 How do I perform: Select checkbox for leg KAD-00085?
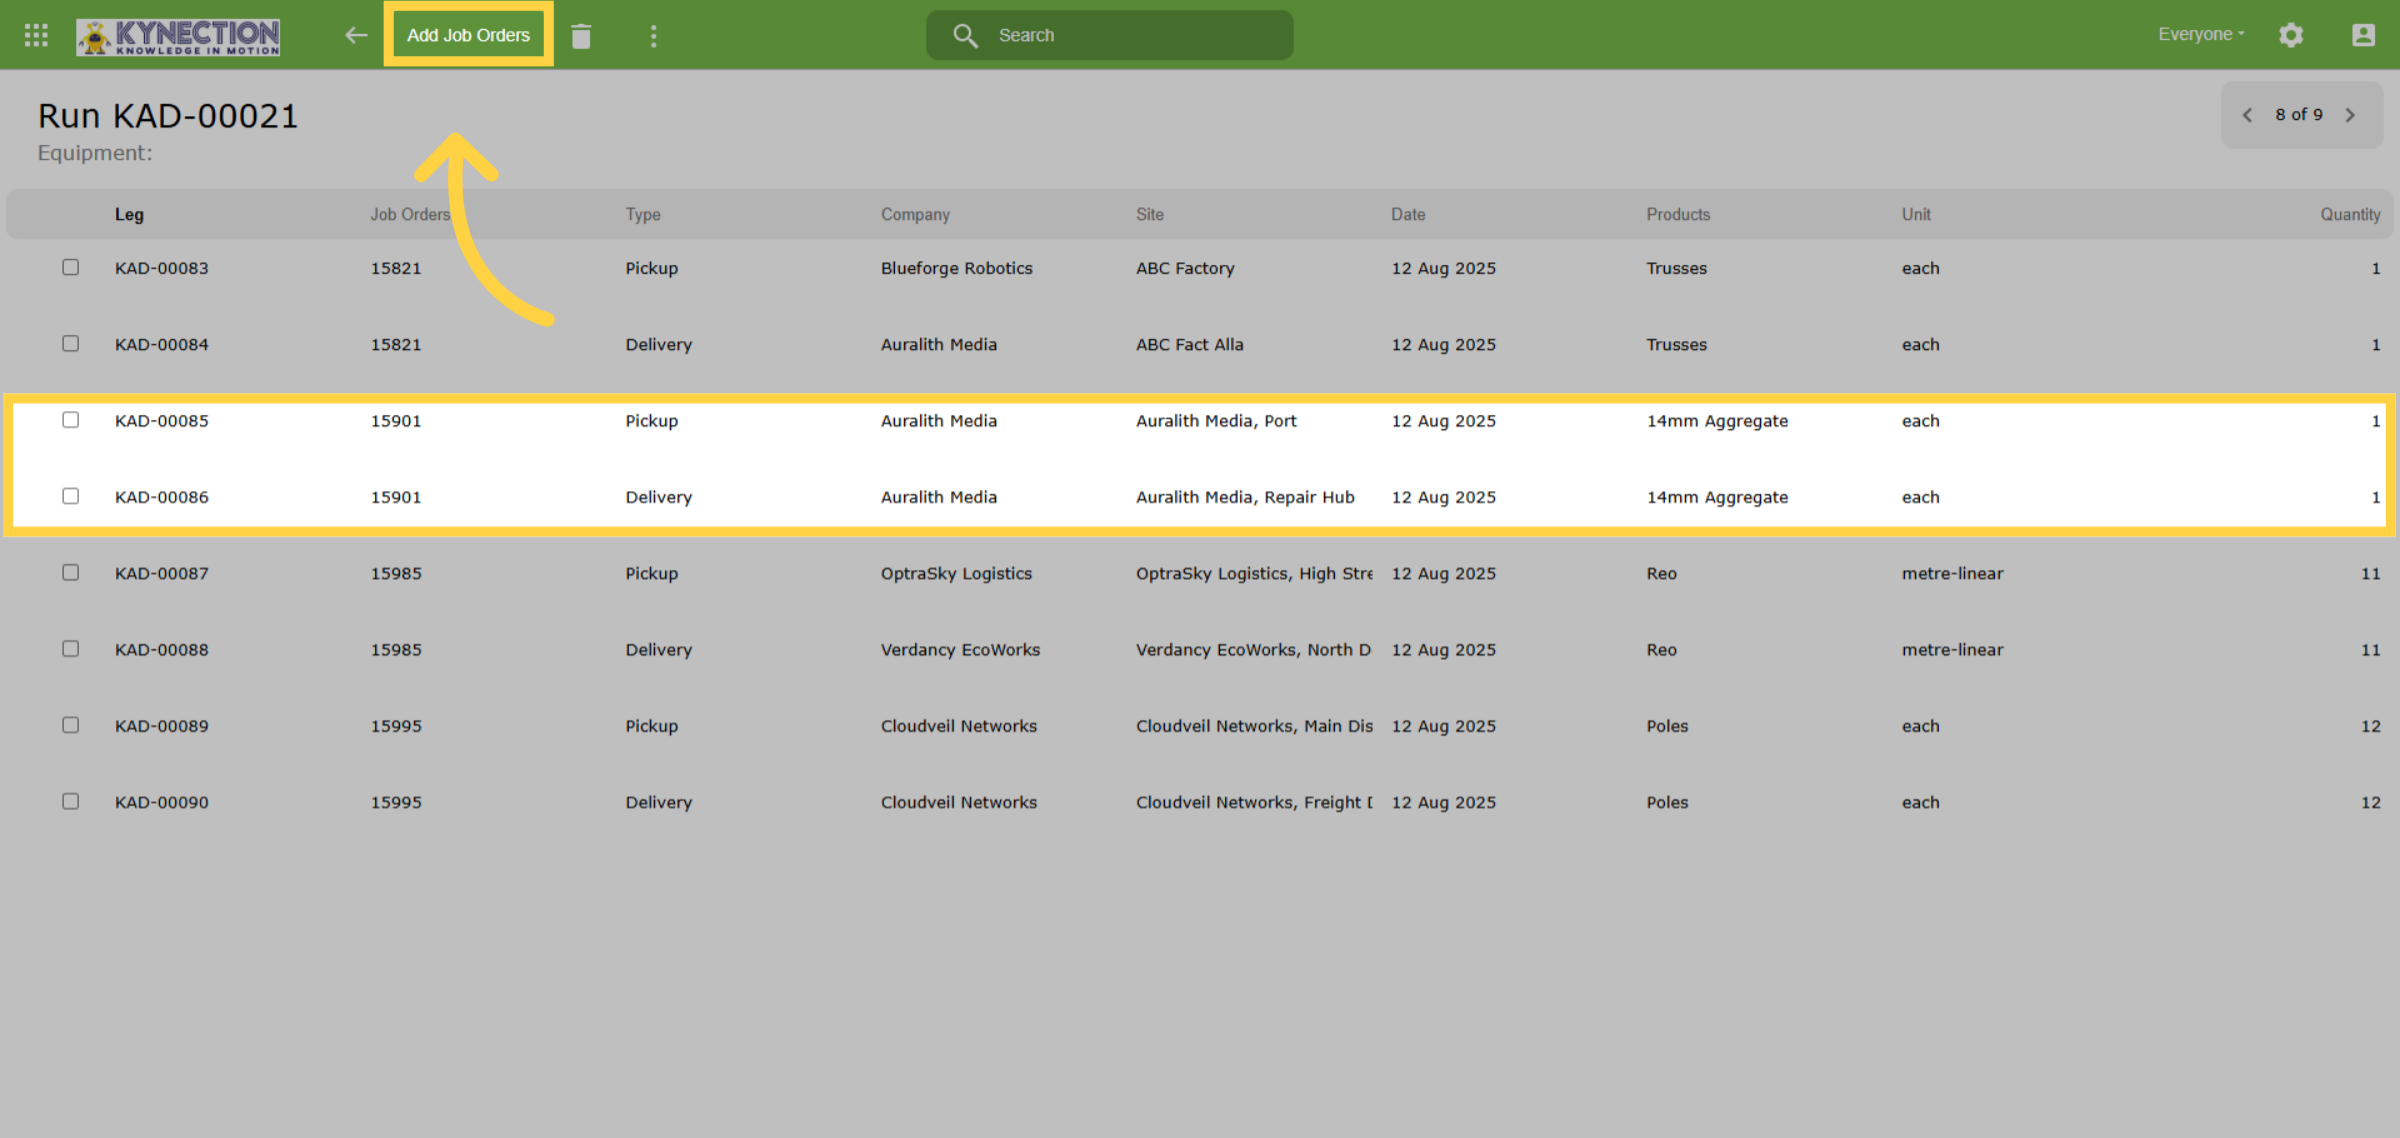70,420
